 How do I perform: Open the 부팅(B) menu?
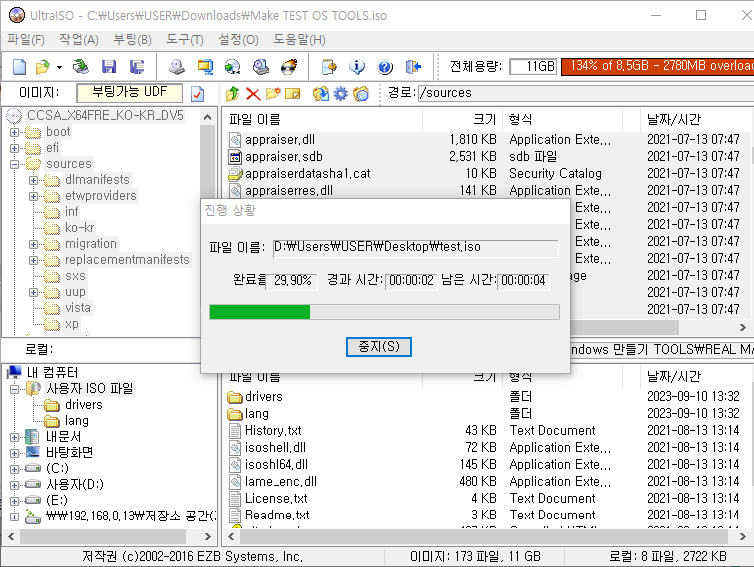pos(132,39)
